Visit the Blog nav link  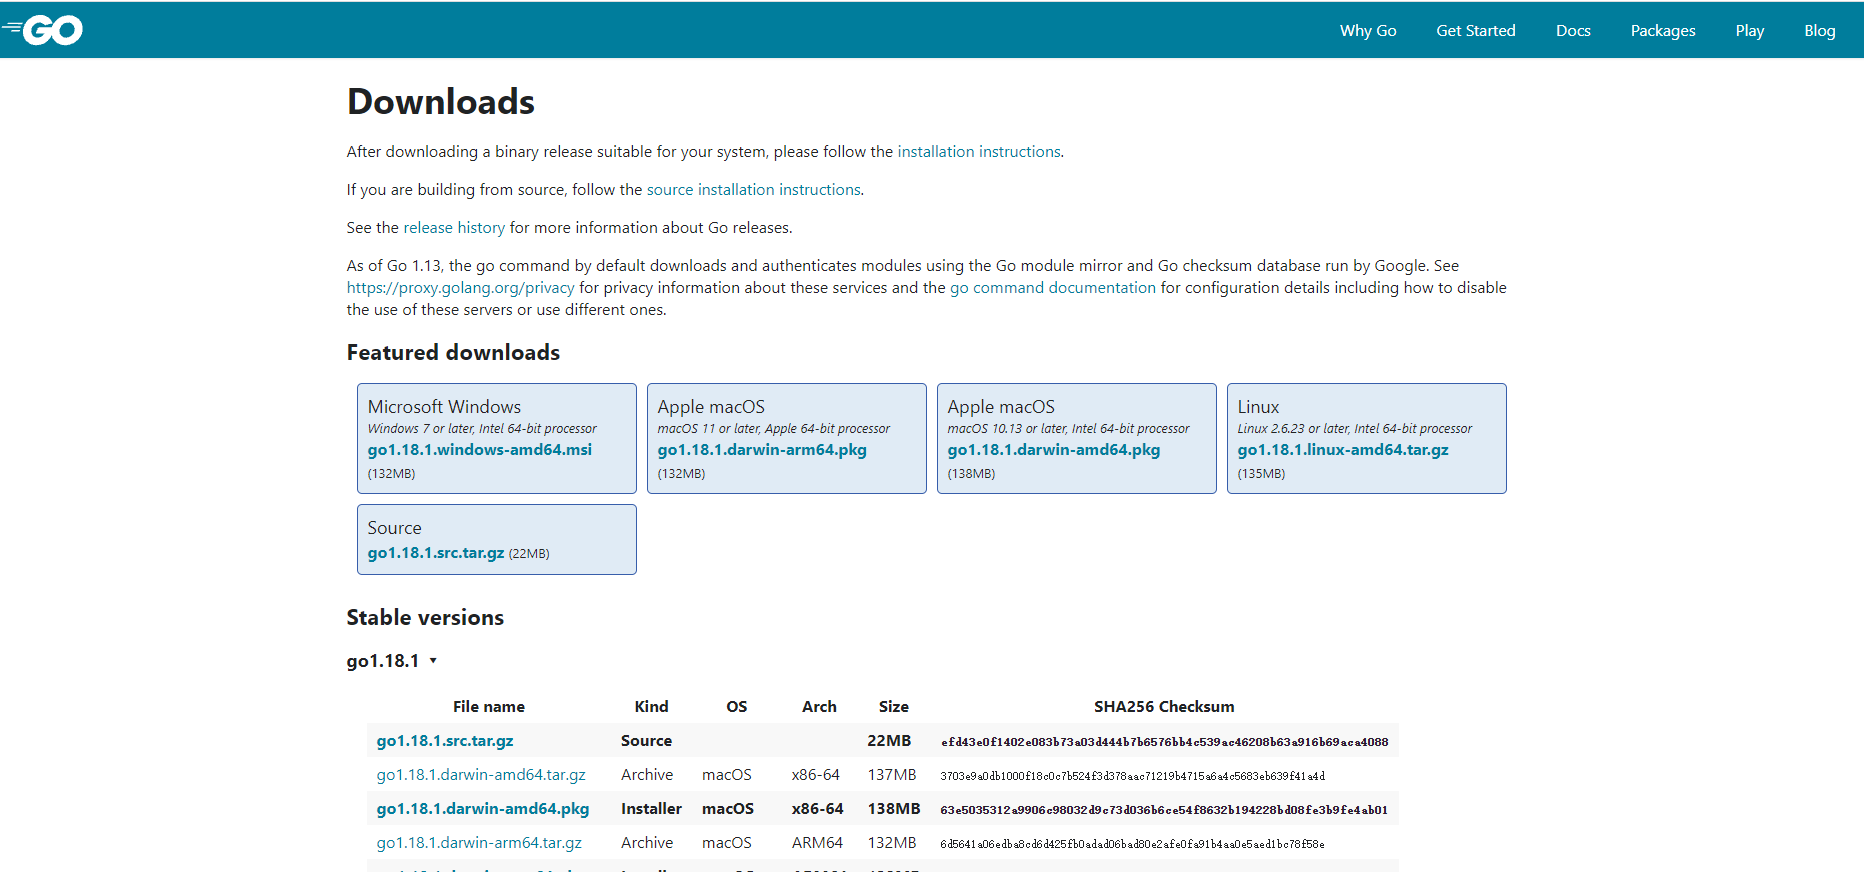tap(1820, 31)
